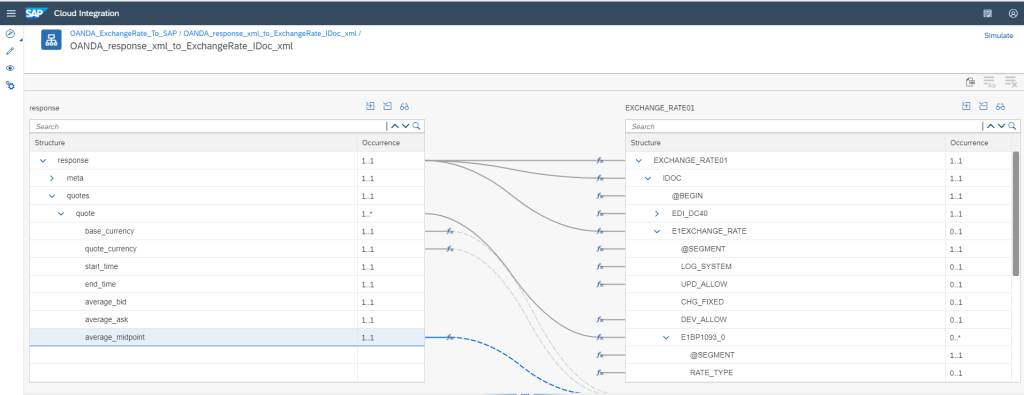Open the Discover compass icon in the sidebar

coord(10,33)
